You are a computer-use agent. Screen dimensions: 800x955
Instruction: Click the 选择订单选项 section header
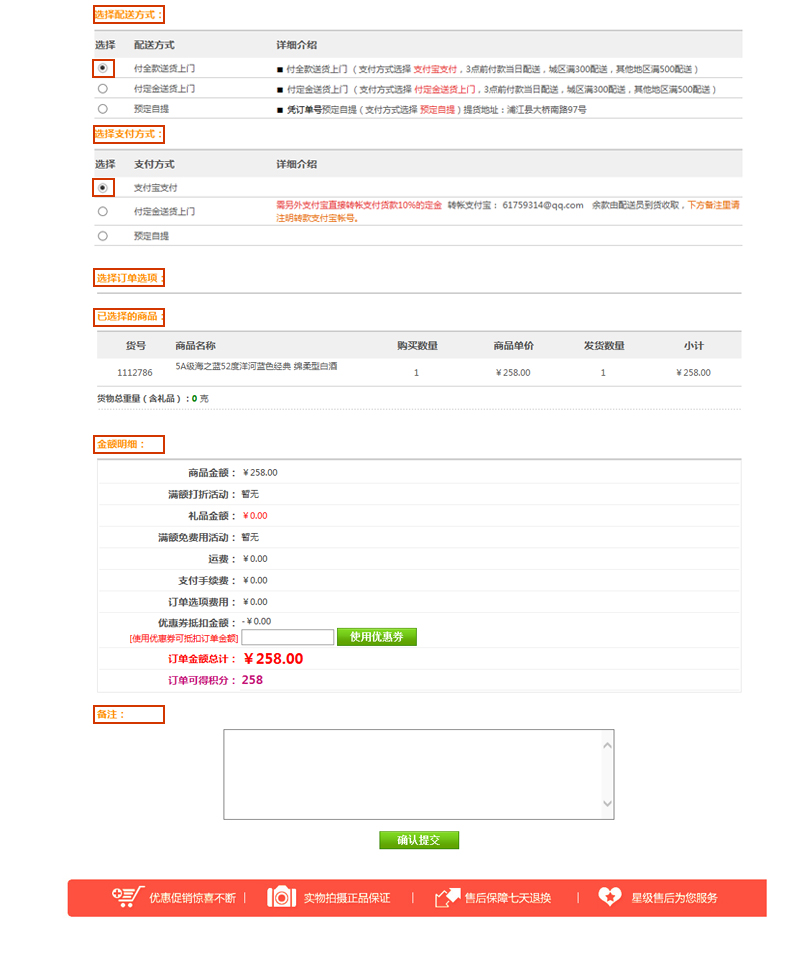click(129, 277)
